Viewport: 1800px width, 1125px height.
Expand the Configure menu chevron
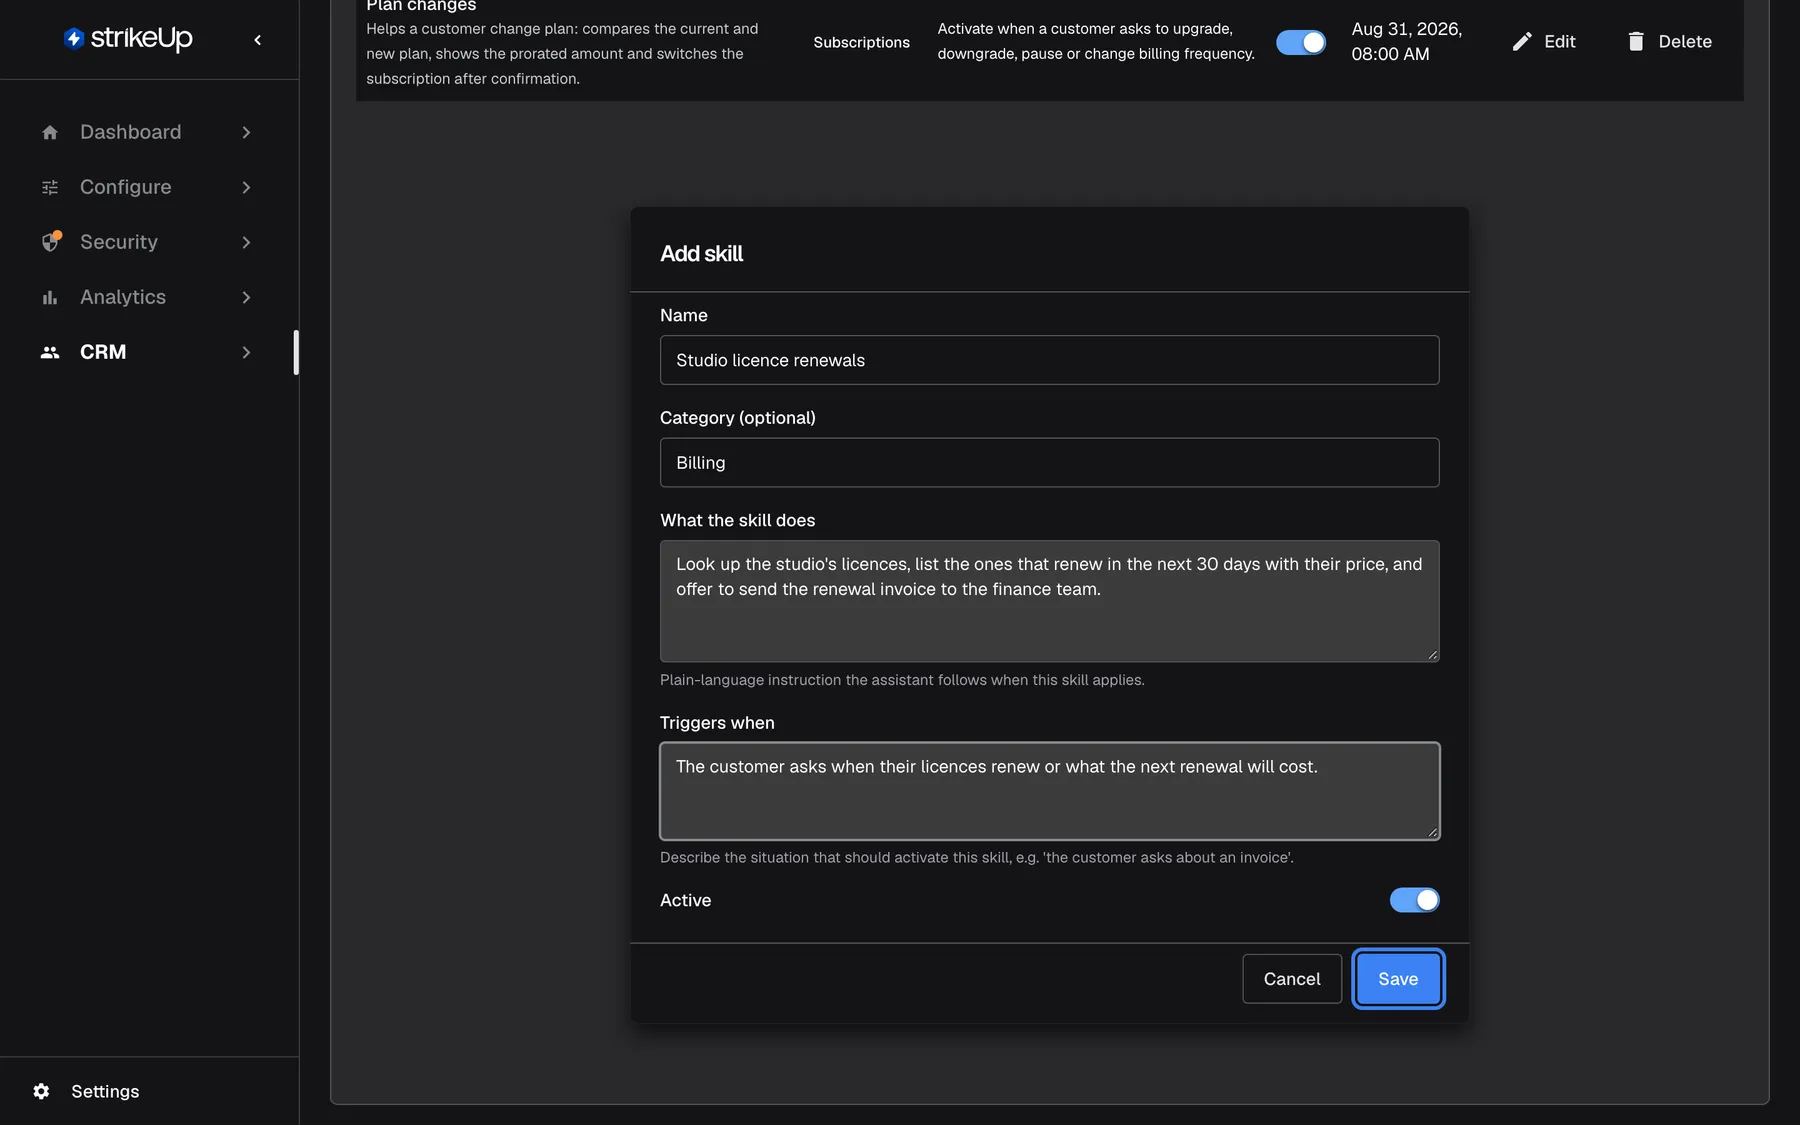tap(246, 187)
